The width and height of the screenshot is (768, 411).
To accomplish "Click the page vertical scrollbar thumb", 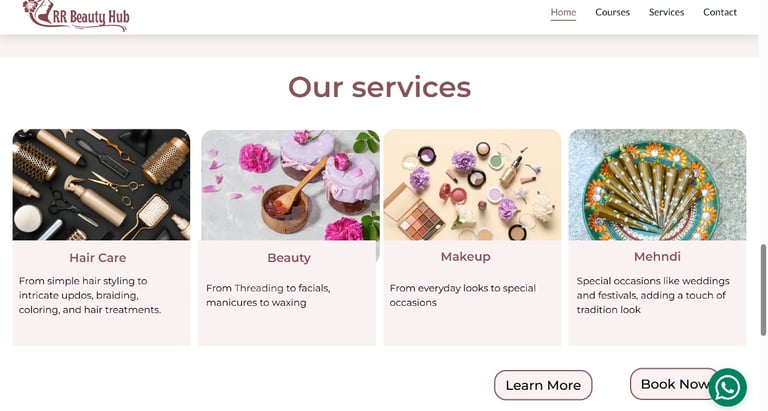I will 763,290.
